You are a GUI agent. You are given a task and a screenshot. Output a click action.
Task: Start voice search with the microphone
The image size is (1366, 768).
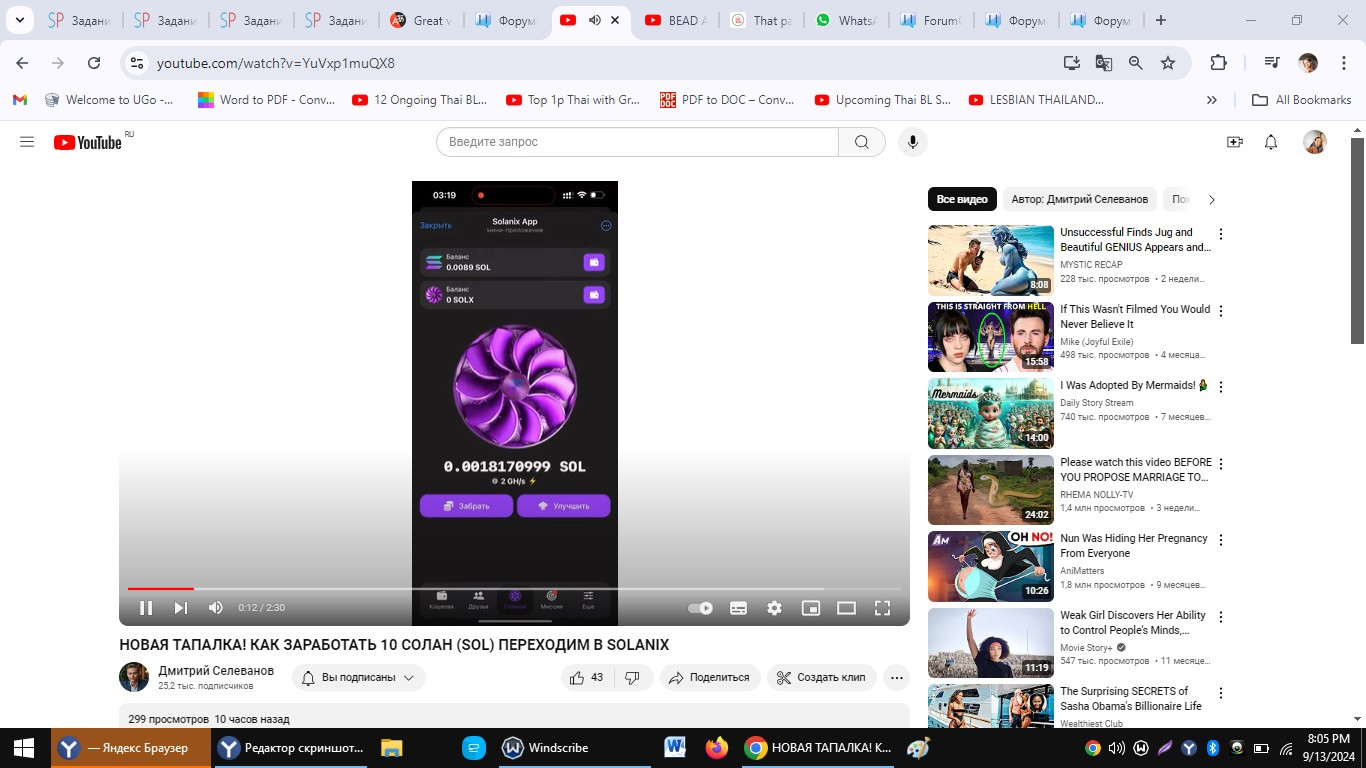(x=912, y=142)
